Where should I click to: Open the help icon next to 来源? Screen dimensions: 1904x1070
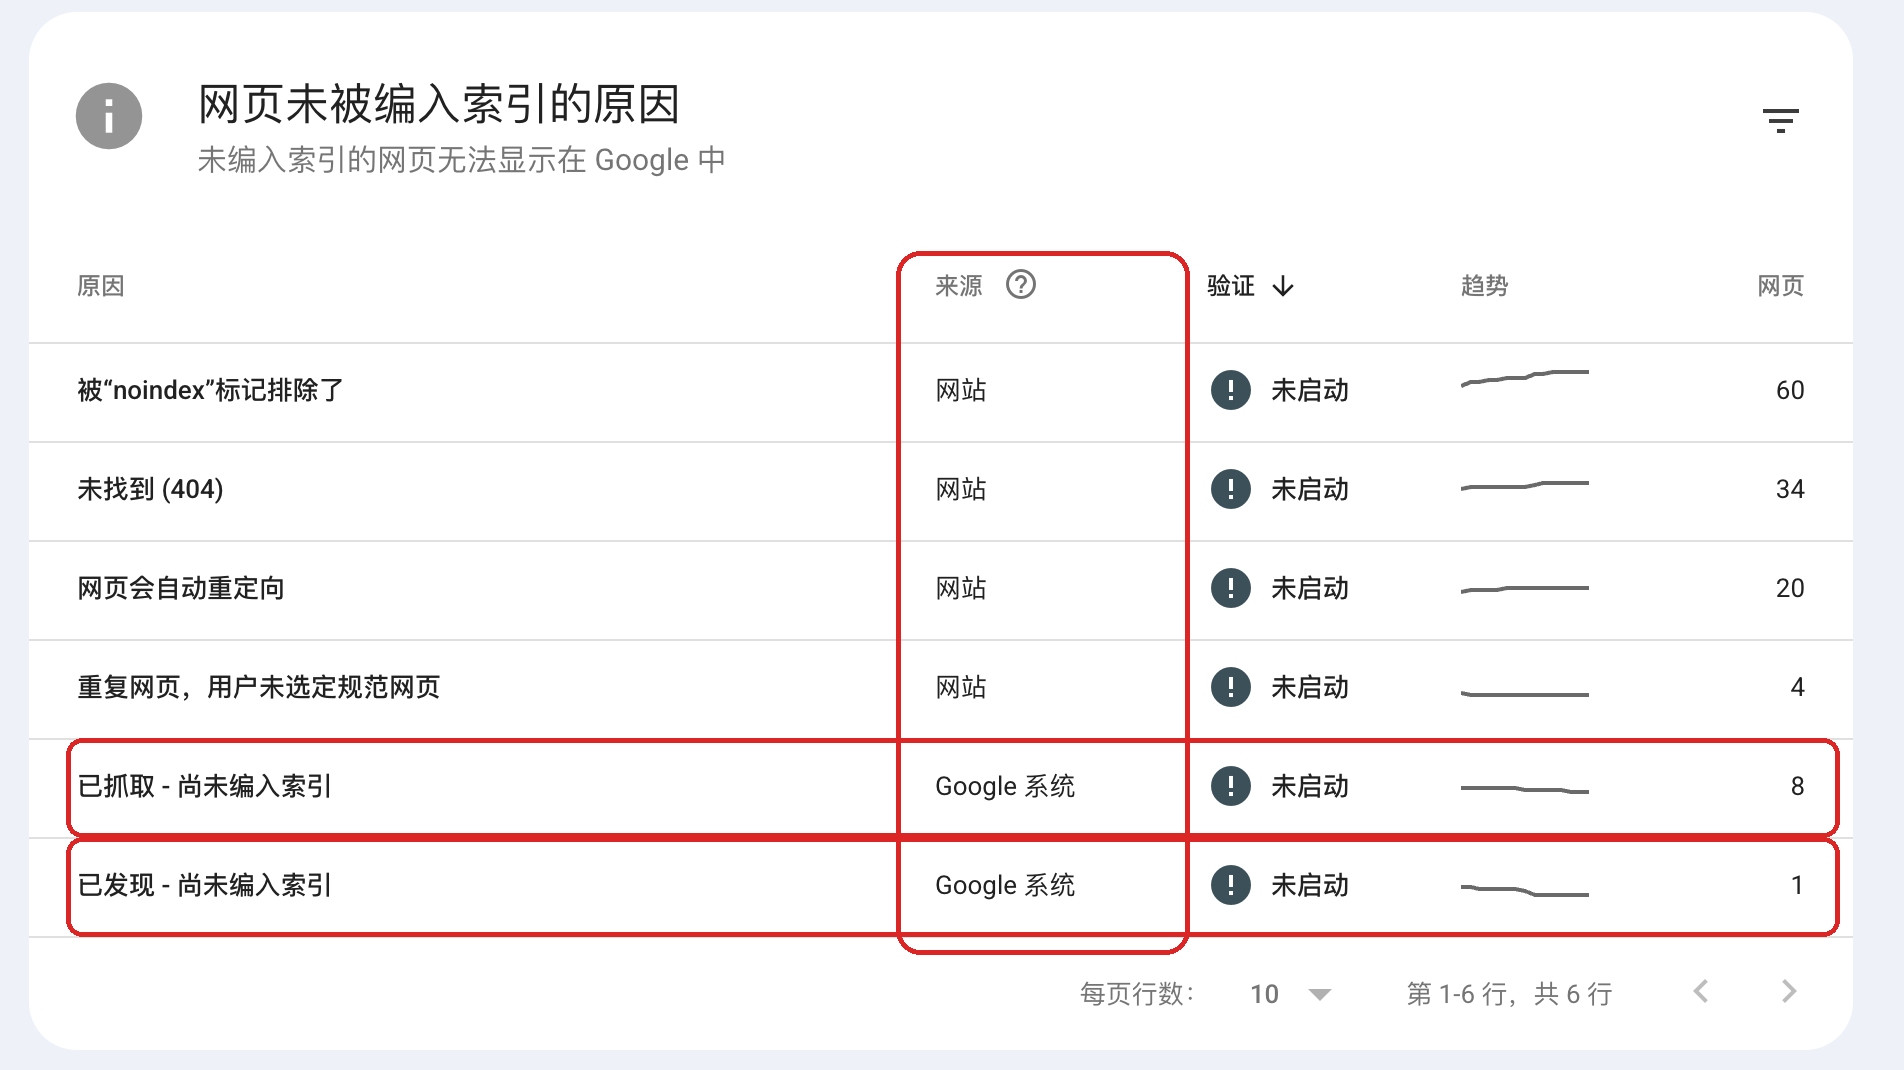[1020, 285]
